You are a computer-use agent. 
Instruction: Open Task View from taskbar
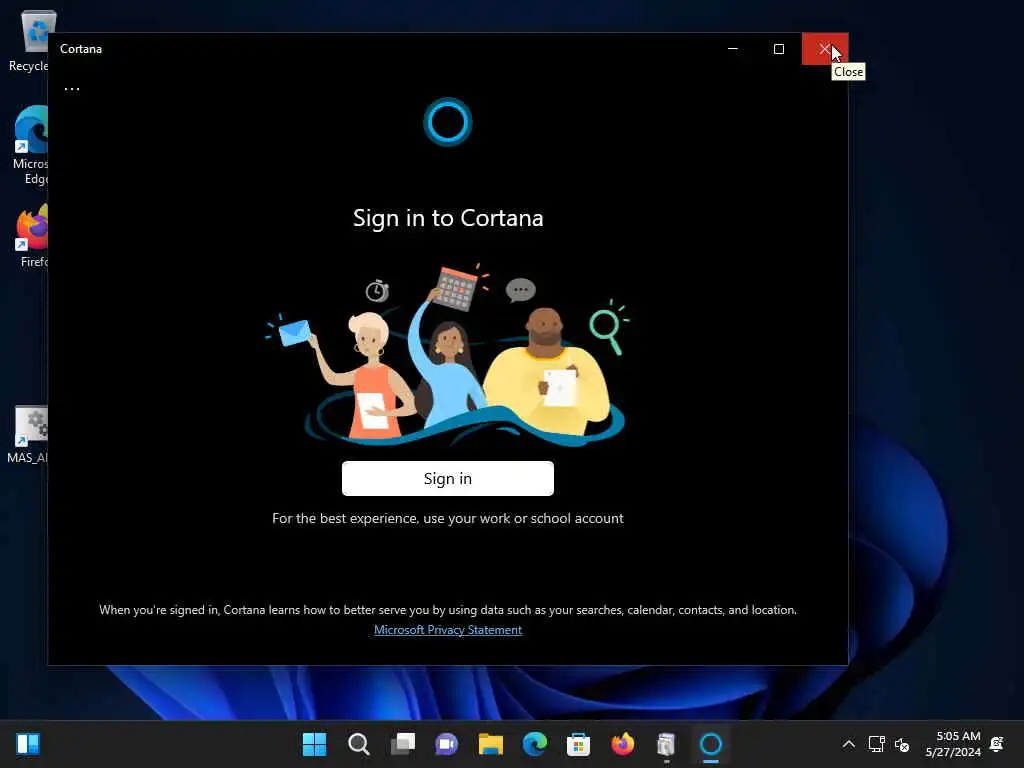coord(403,744)
